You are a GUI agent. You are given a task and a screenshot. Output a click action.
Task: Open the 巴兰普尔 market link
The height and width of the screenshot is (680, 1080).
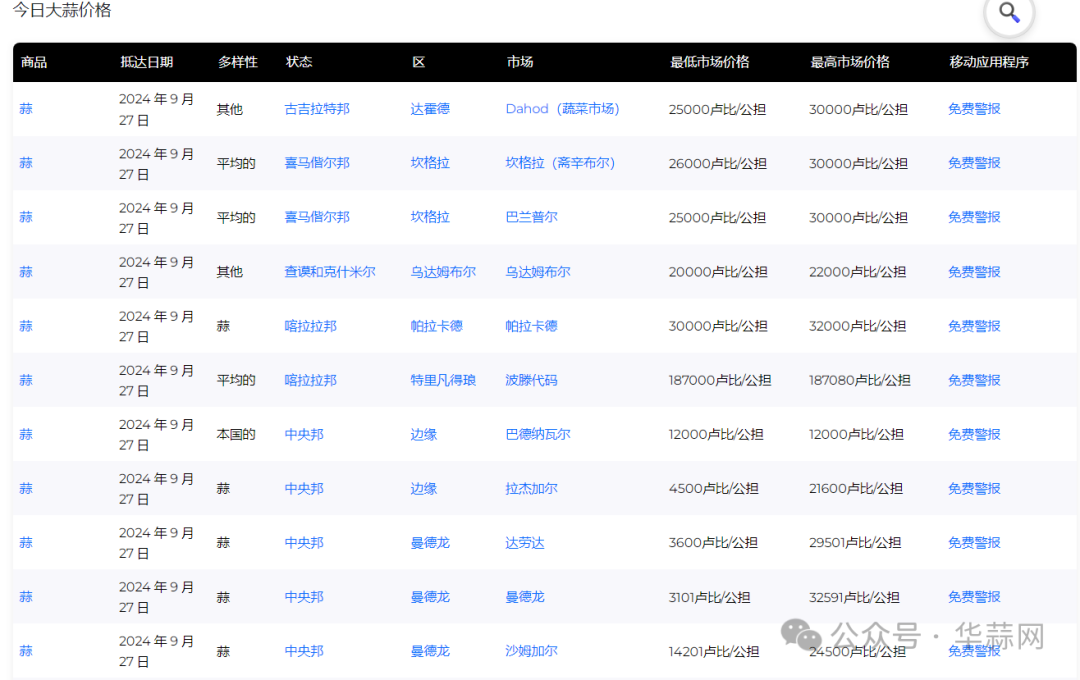point(531,217)
